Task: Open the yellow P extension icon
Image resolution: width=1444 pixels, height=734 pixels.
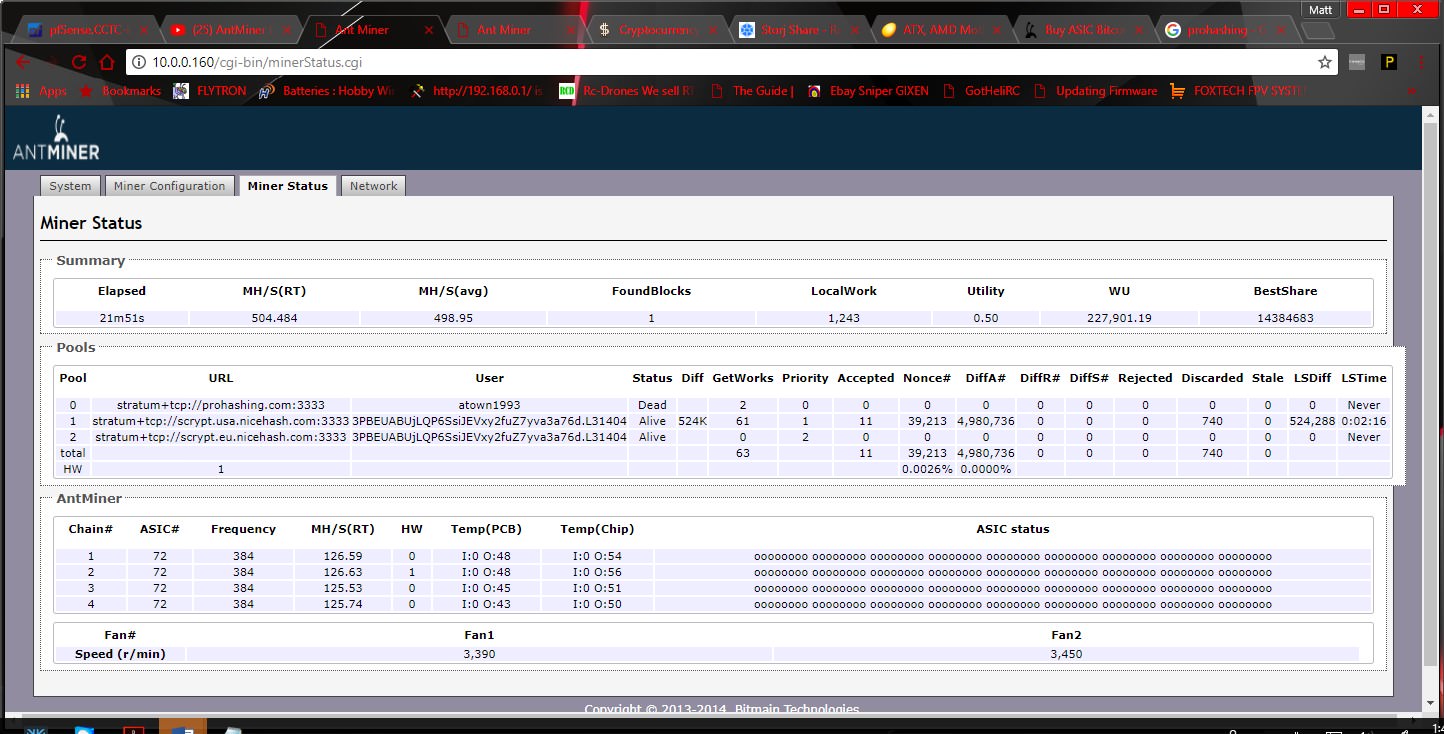Action: (x=1388, y=62)
